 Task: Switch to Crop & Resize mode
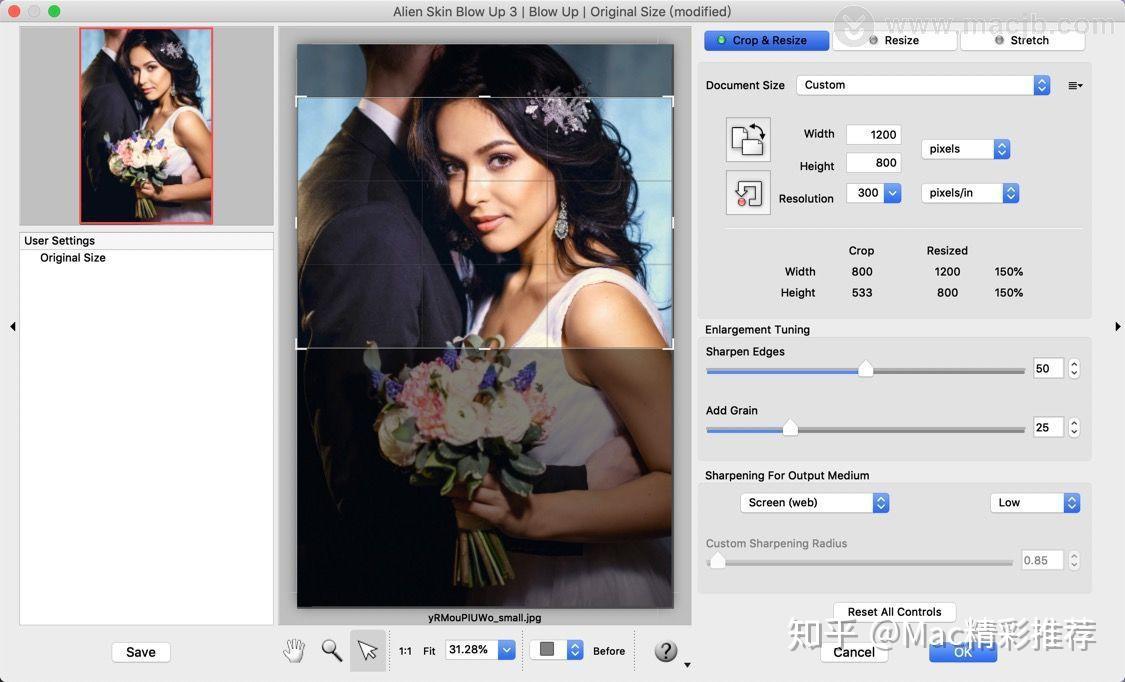coord(766,40)
